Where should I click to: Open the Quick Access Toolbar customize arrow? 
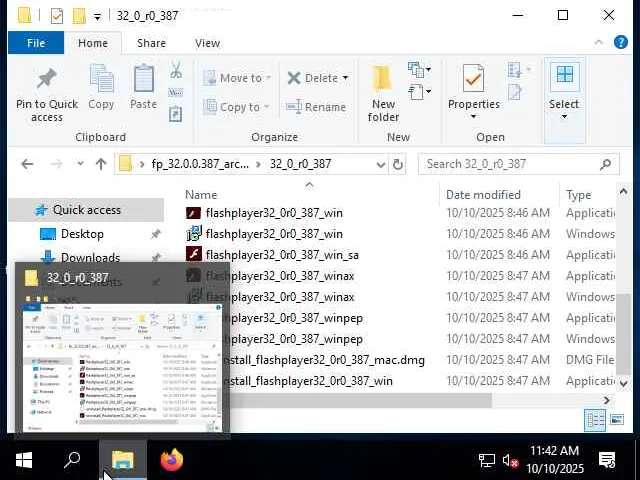point(97,17)
